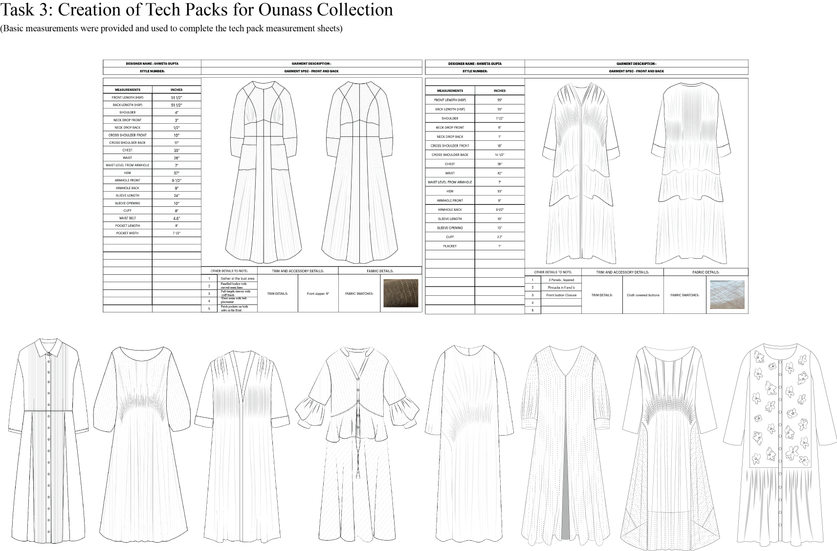Select the Measurements header in left table

(128, 90)
